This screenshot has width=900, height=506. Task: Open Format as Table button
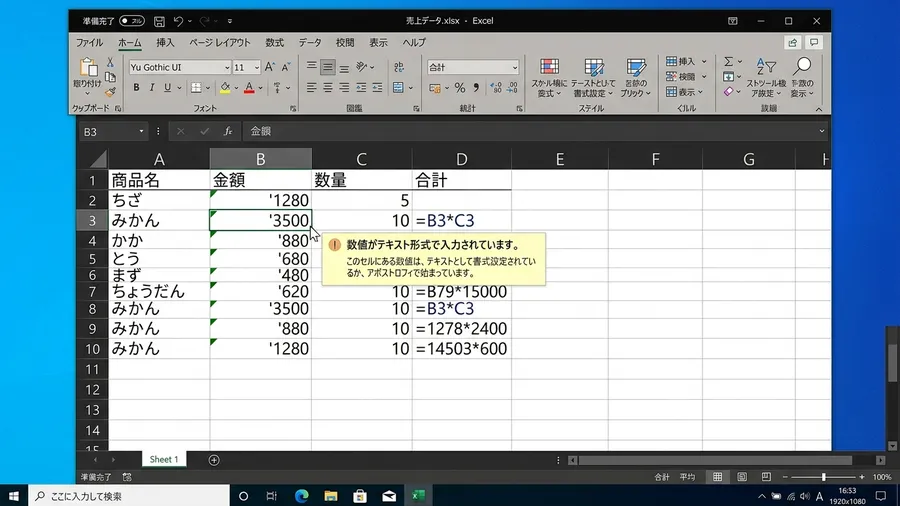point(593,77)
